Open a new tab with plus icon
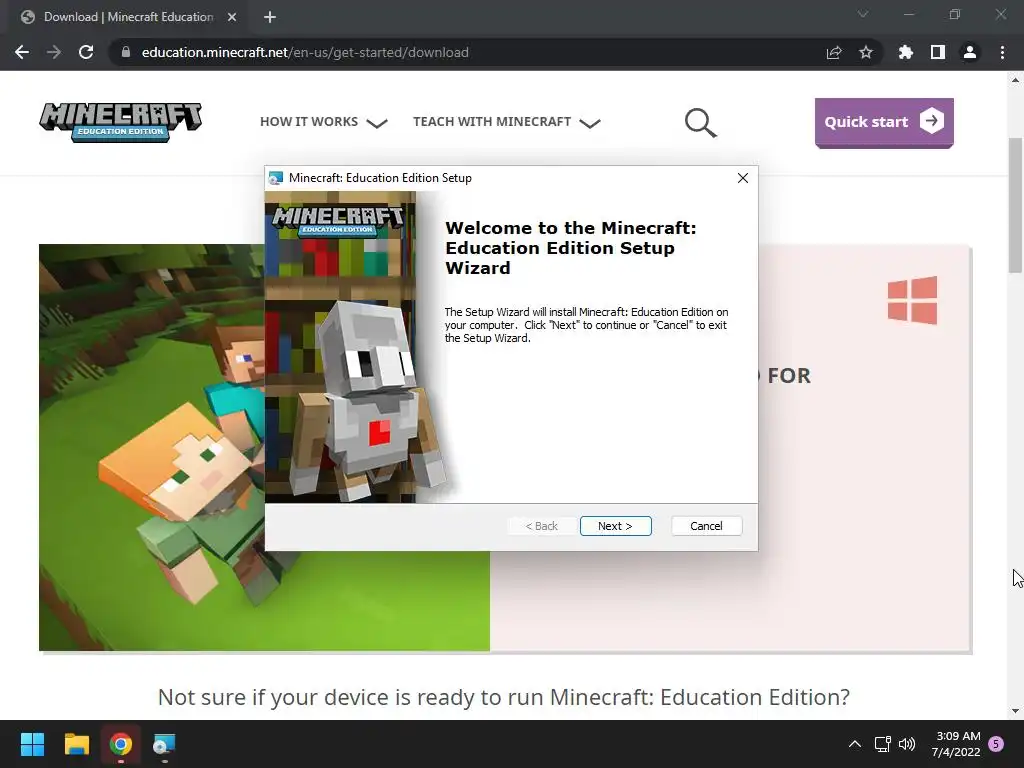The image size is (1024, 768). (270, 17)
